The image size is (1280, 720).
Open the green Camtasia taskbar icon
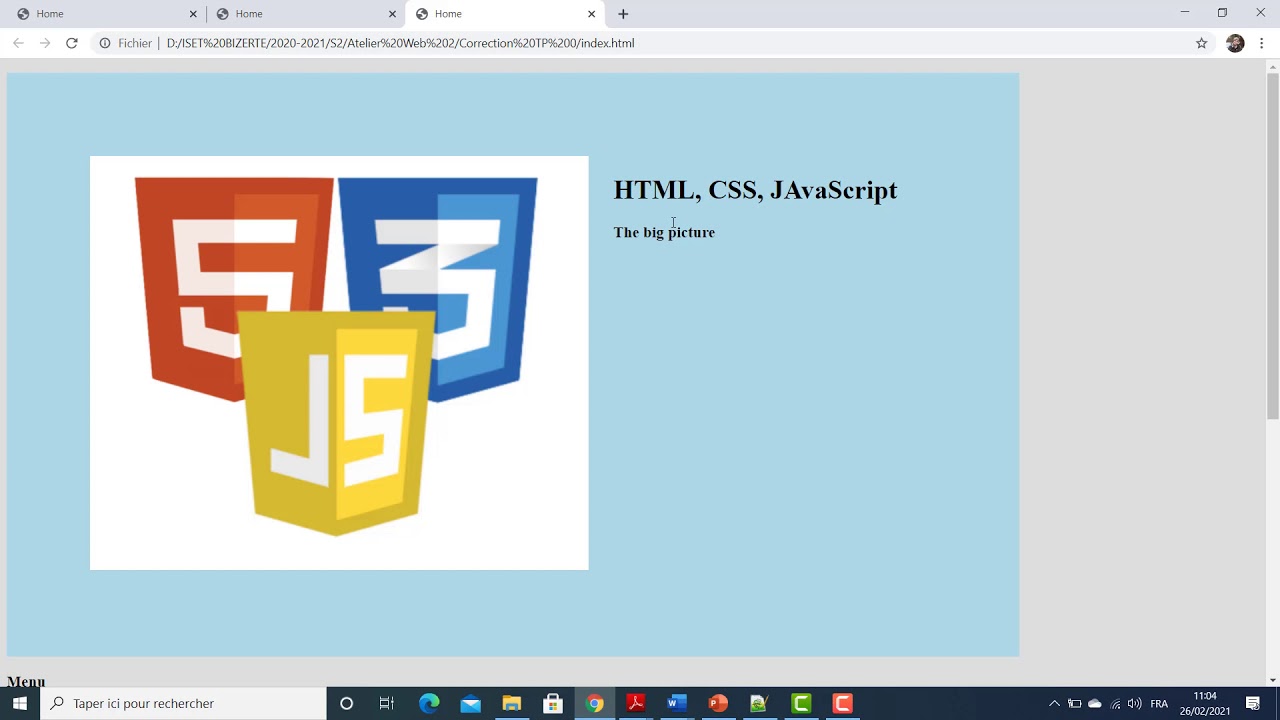(801, 703)
